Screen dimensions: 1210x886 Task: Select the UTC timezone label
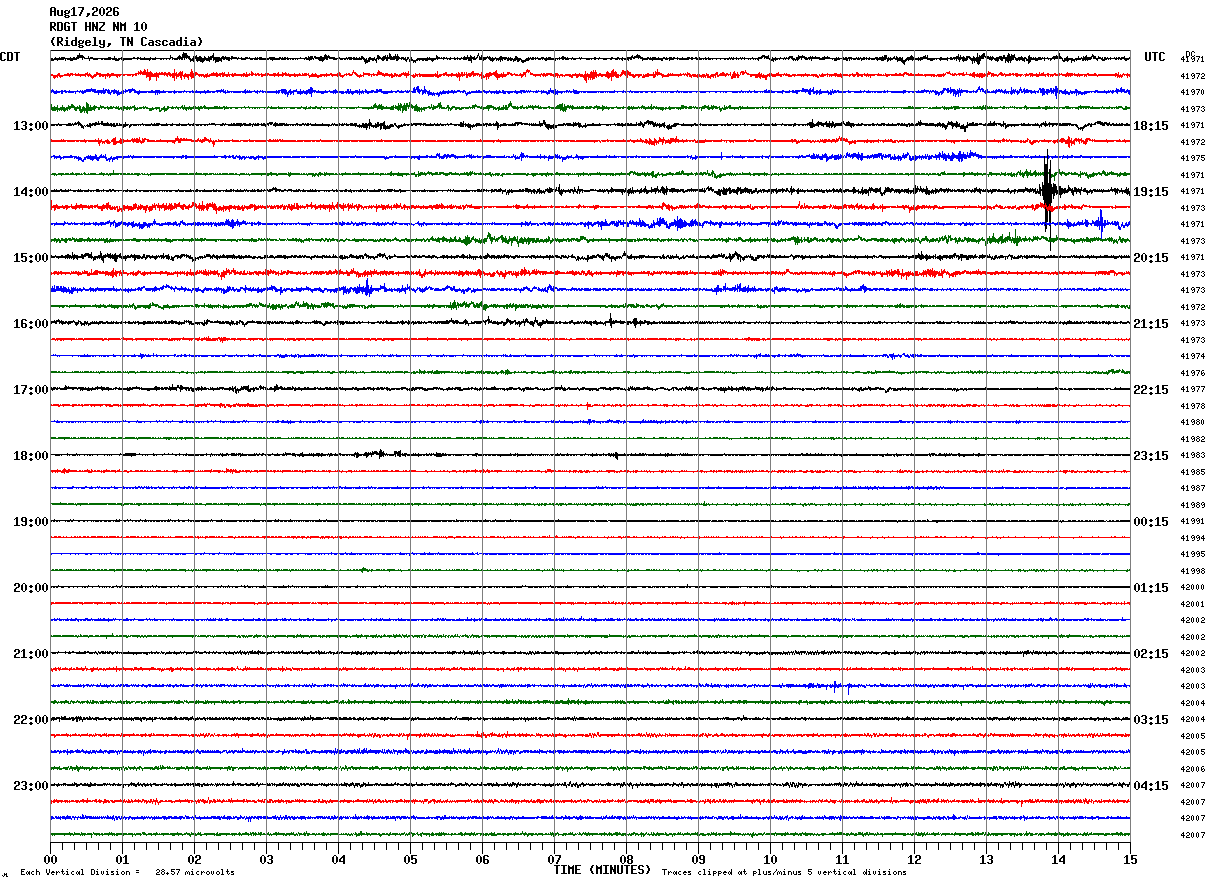pos(1155,57)
